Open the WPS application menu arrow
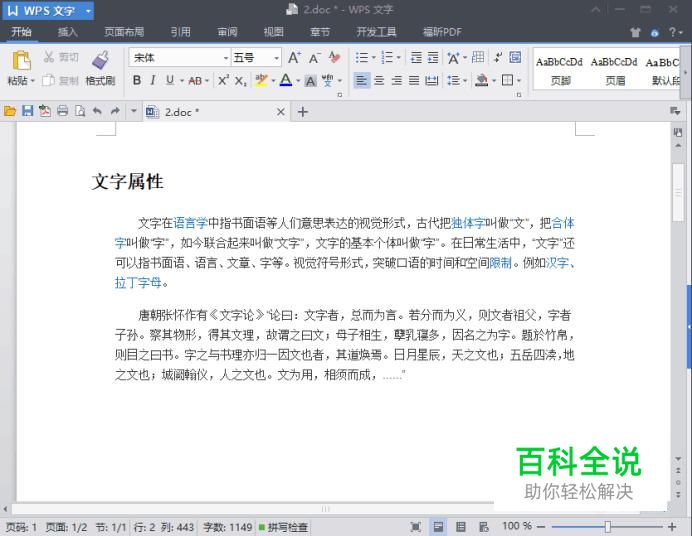Viewport: 692px width, 536px height. point(88,11)
